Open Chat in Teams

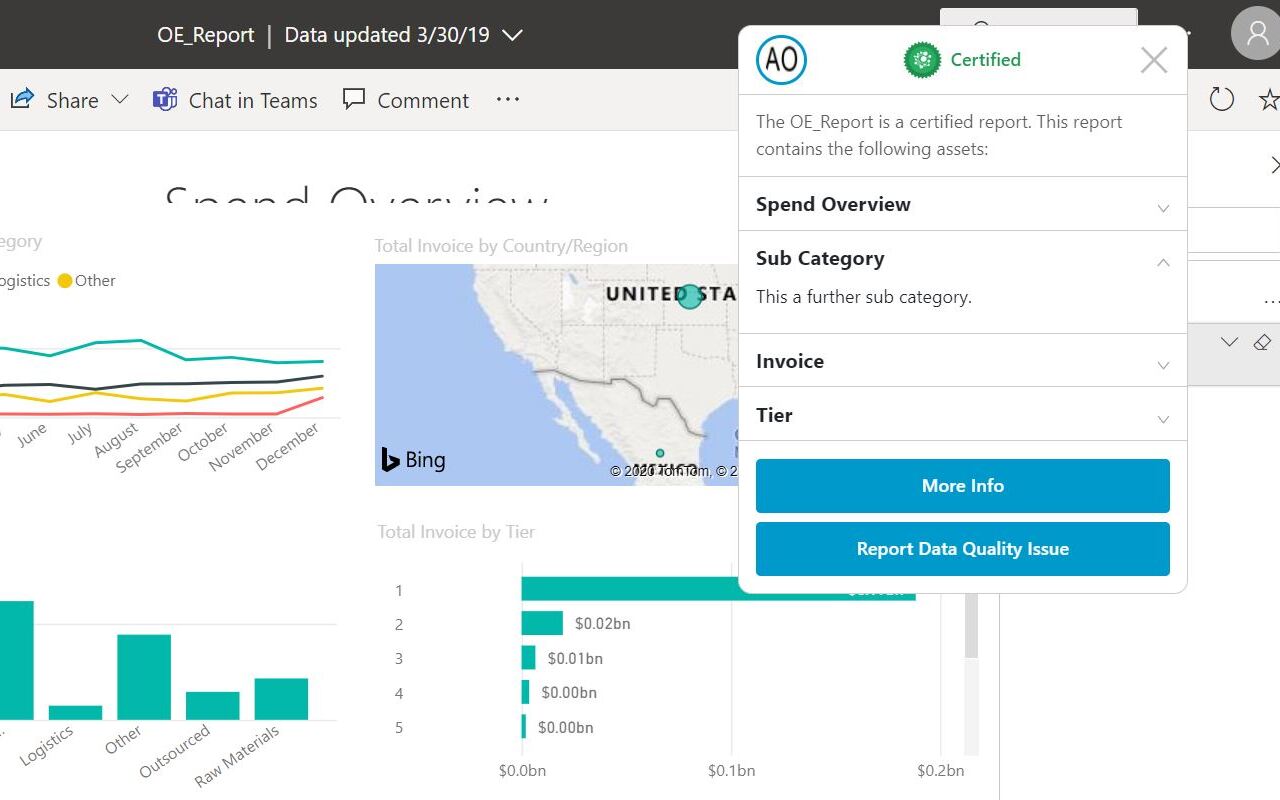235,100
